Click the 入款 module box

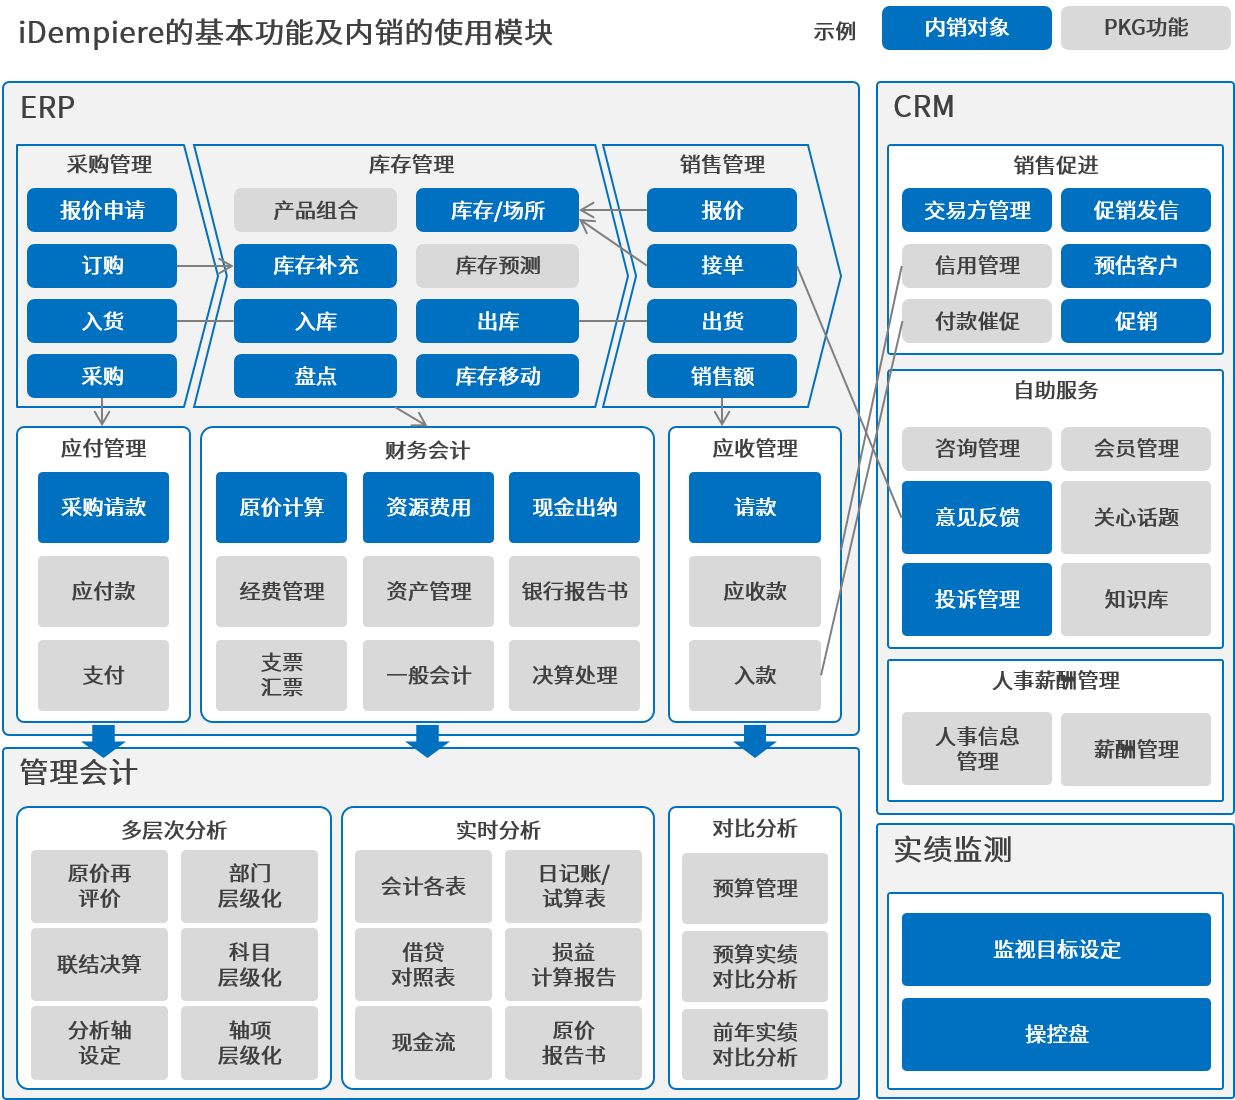coord(755,676)
